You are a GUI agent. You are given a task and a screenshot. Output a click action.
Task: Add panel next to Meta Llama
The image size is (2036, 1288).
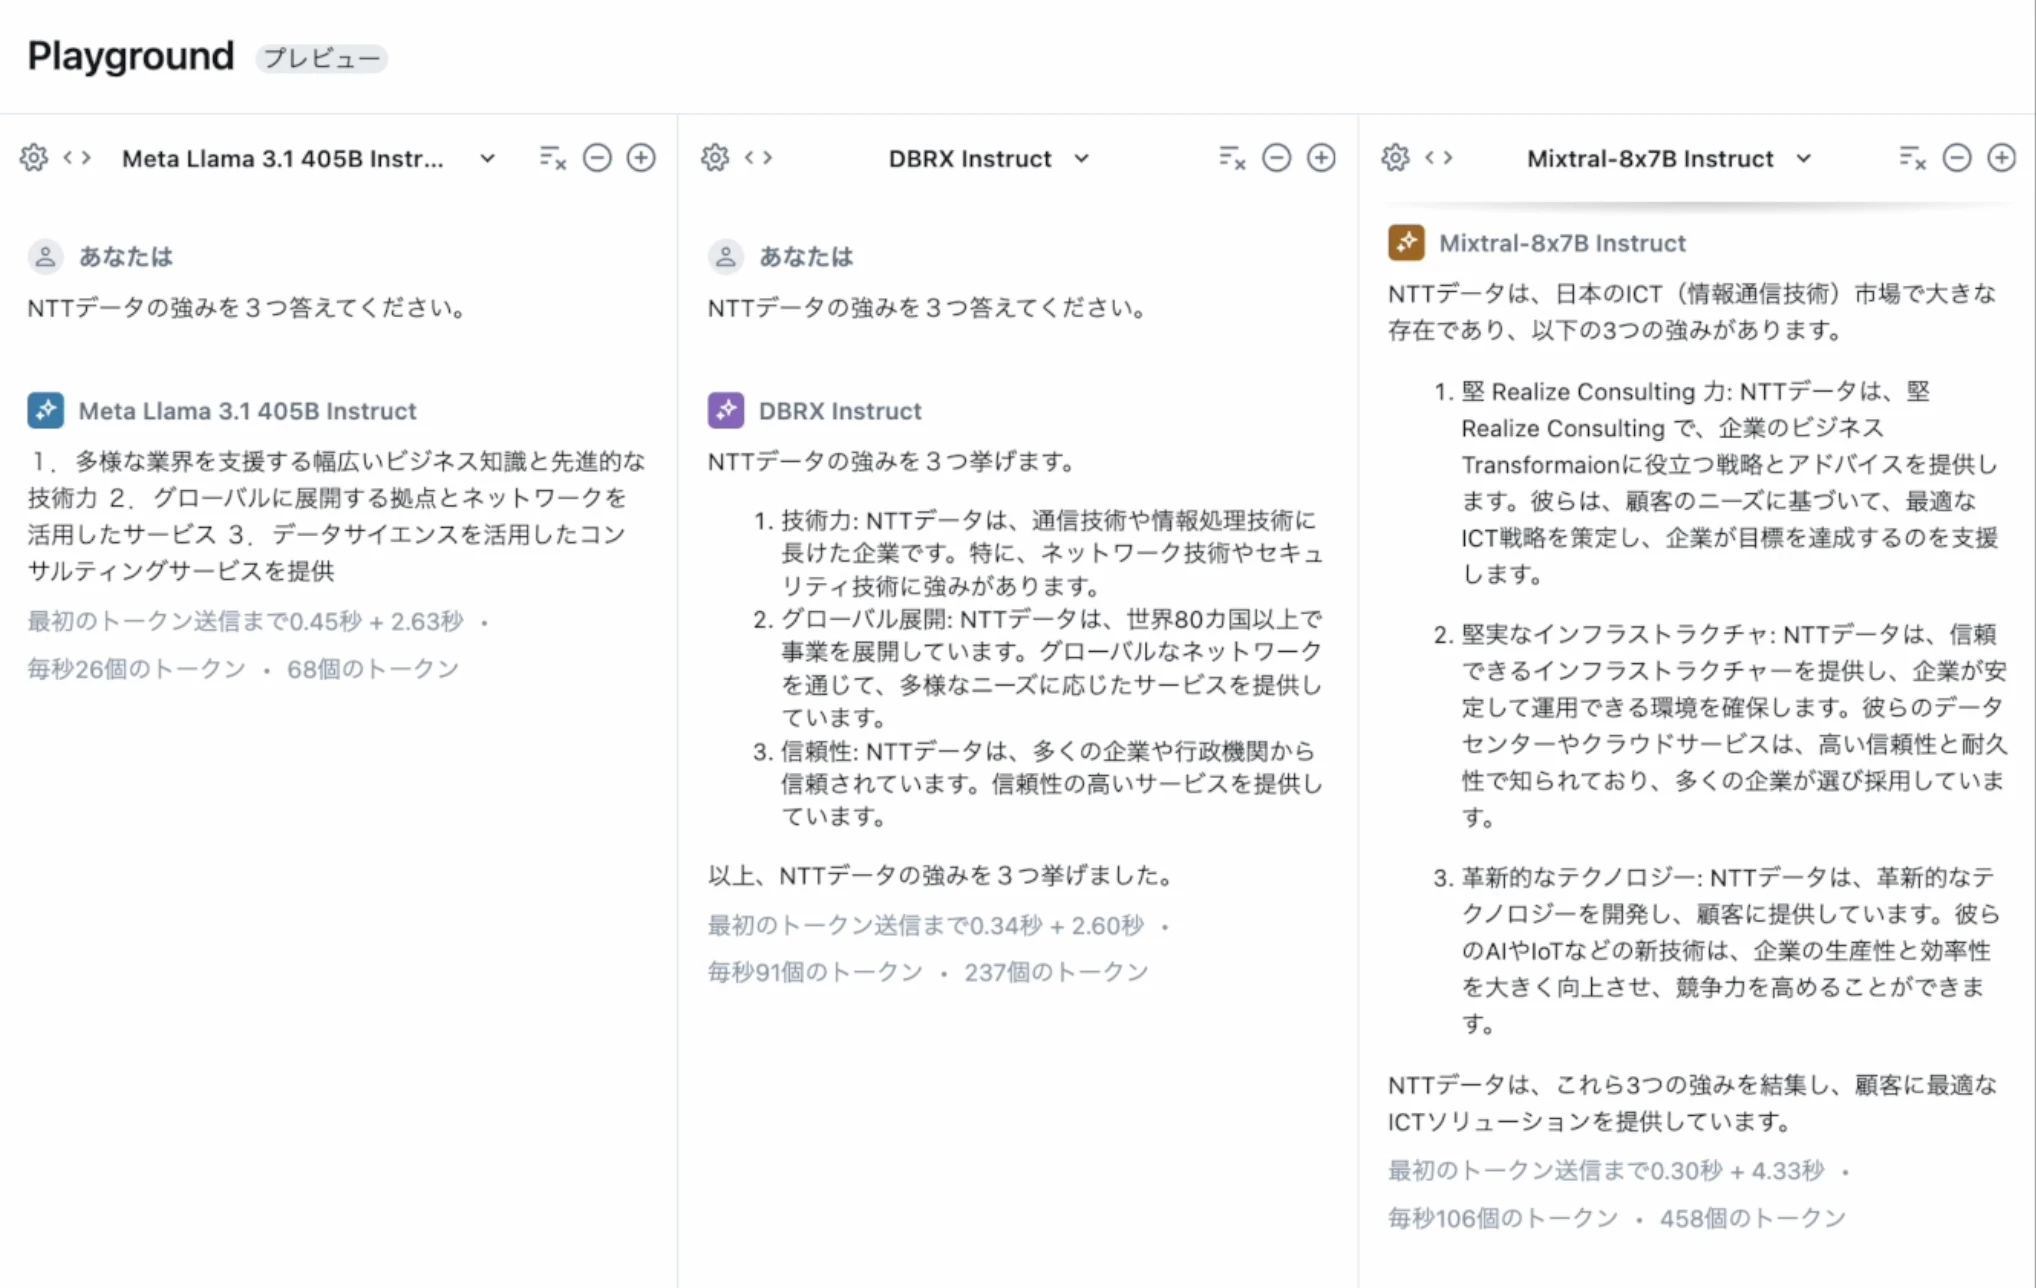click(641, 158)
